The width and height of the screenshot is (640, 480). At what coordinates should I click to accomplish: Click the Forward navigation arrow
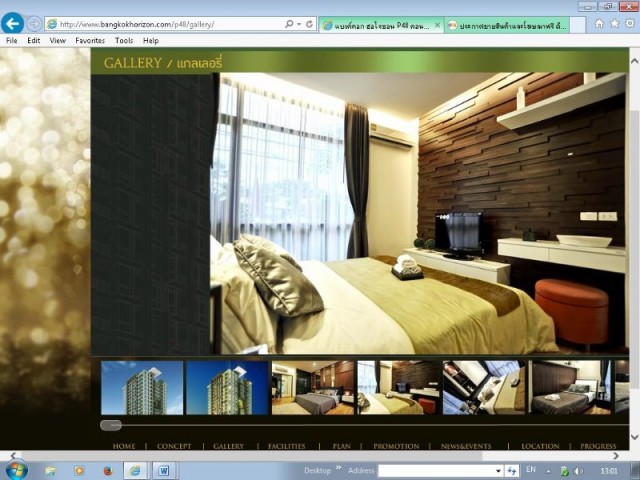coord(34,23)
